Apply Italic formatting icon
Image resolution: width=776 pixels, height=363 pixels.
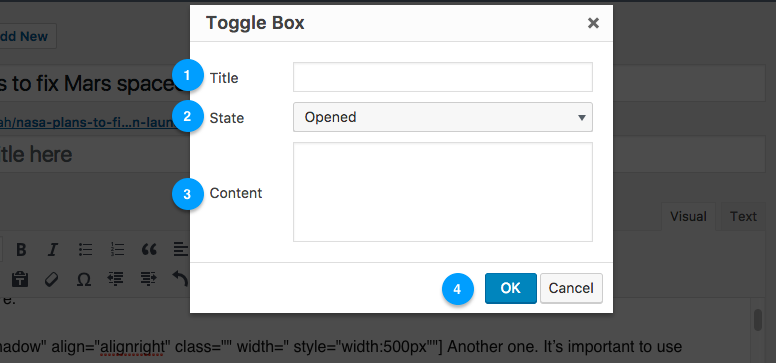coord(52,250)
